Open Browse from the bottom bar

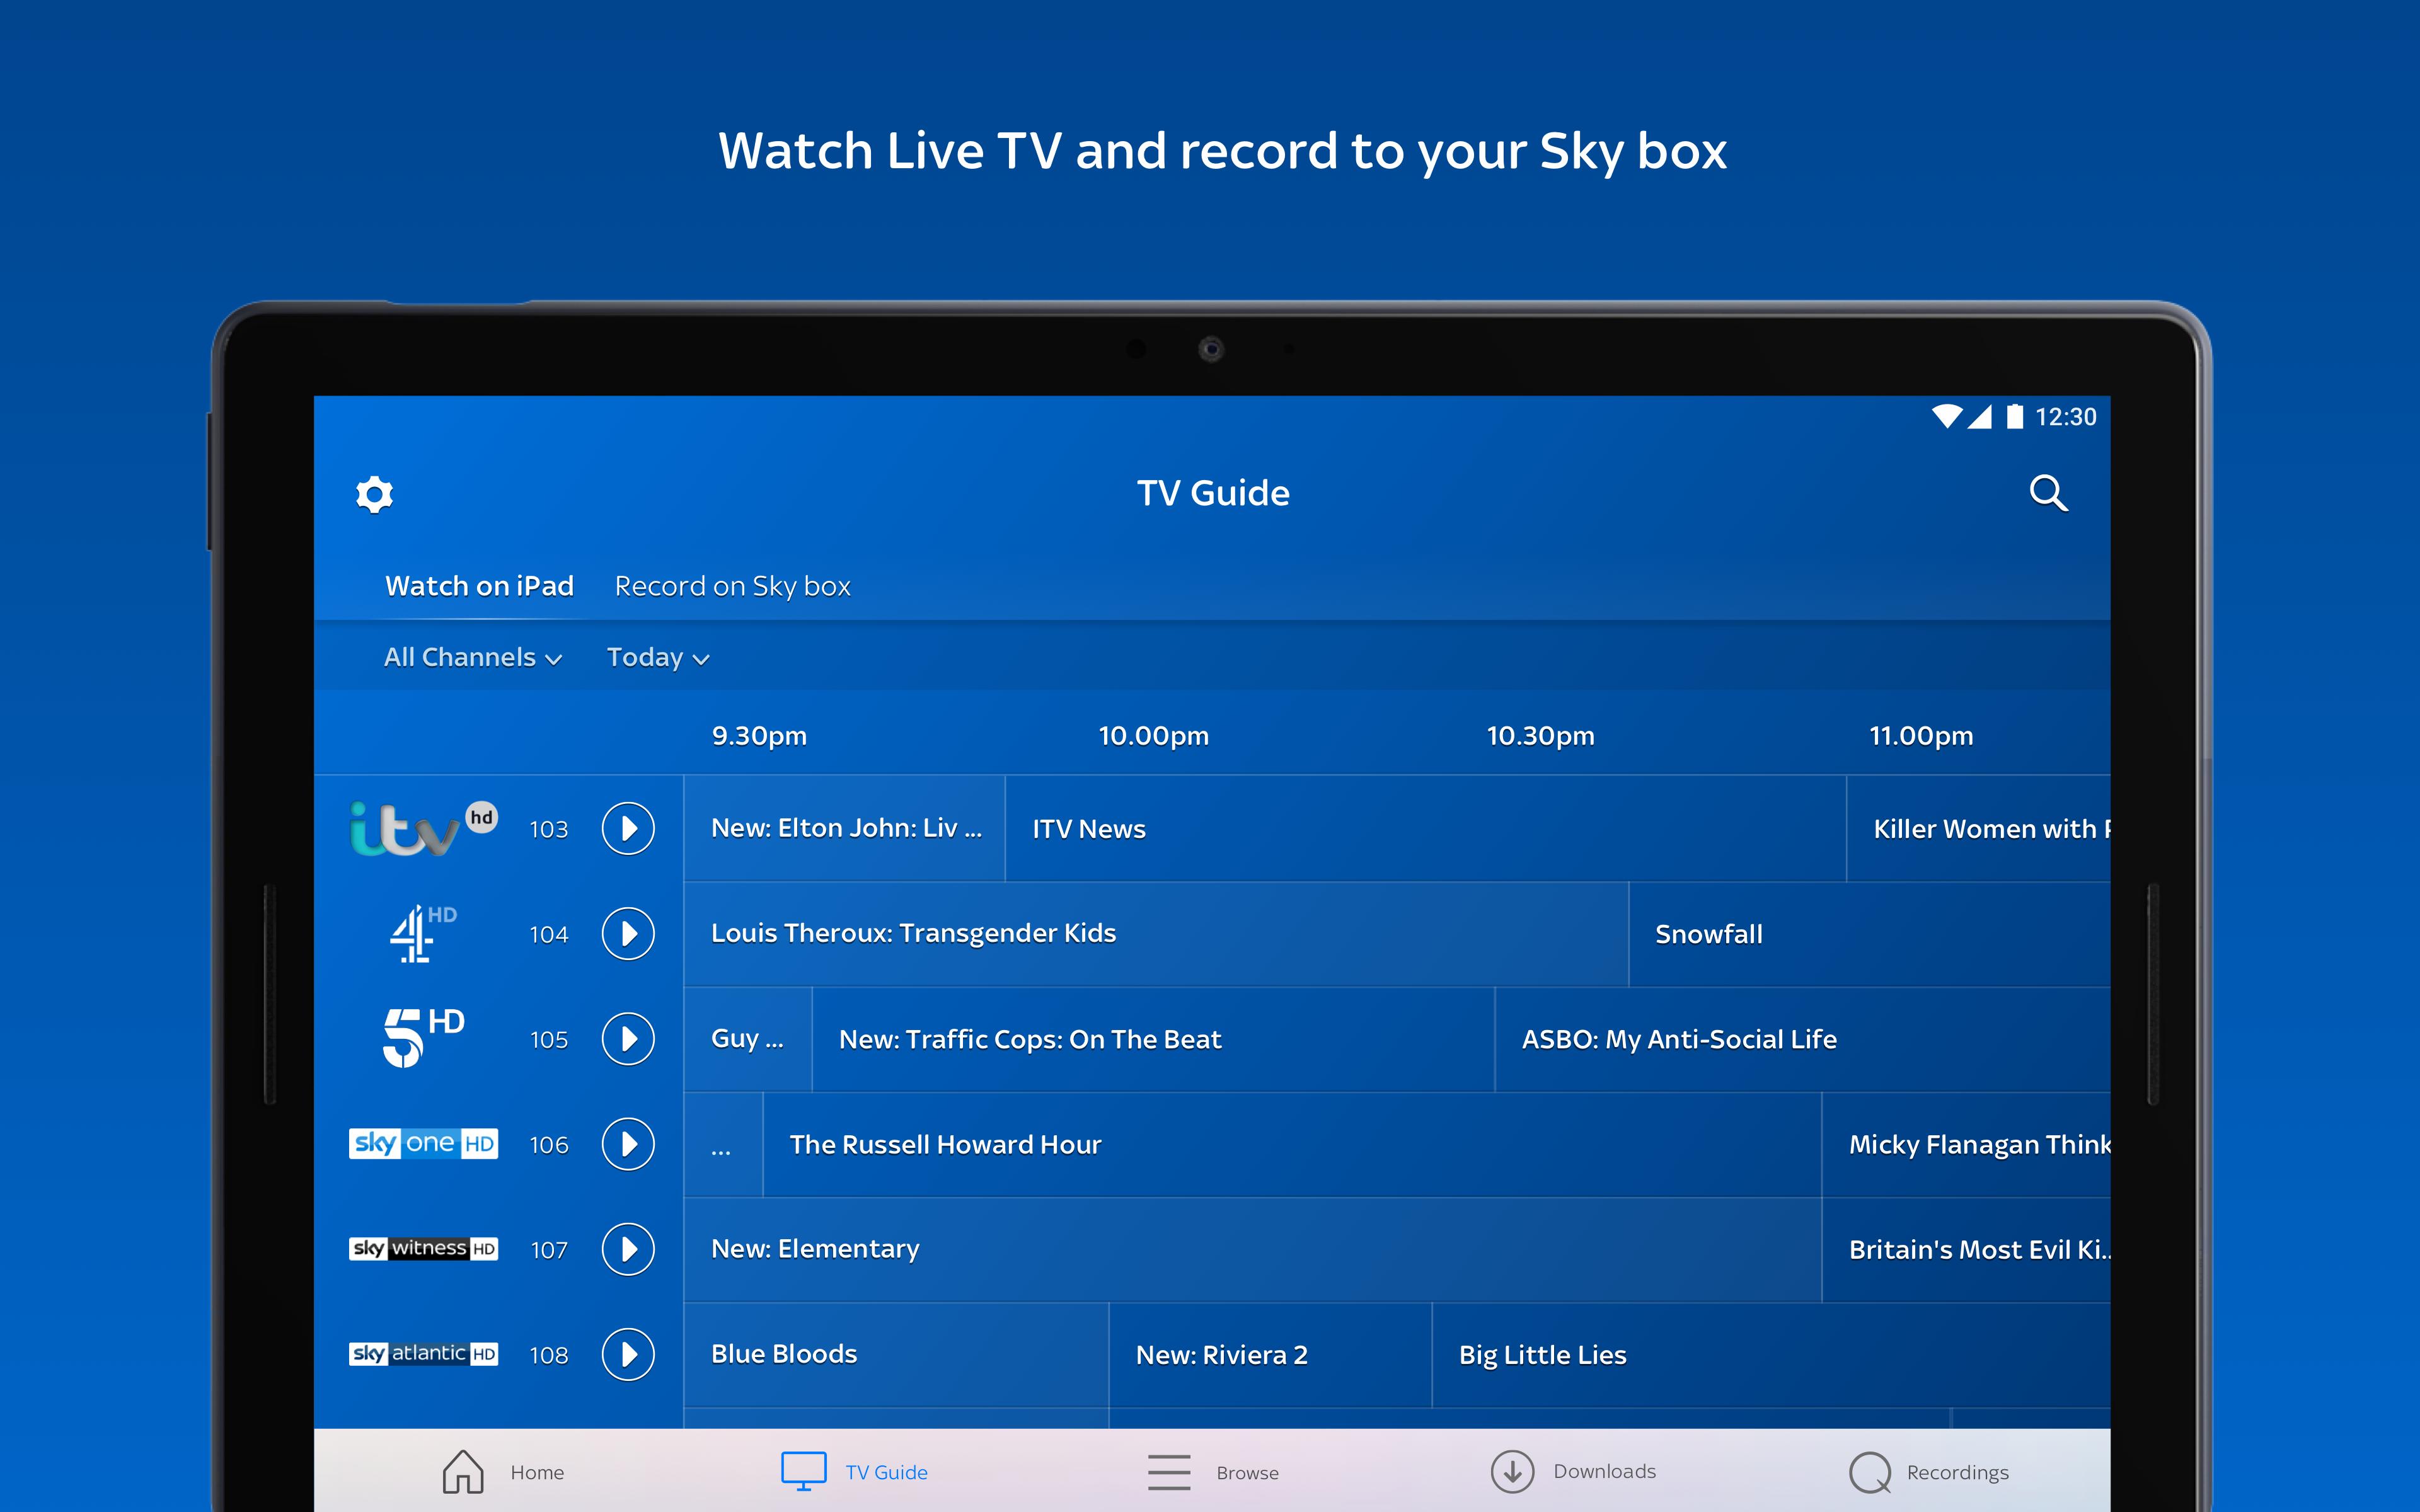coord(1213,1472)
